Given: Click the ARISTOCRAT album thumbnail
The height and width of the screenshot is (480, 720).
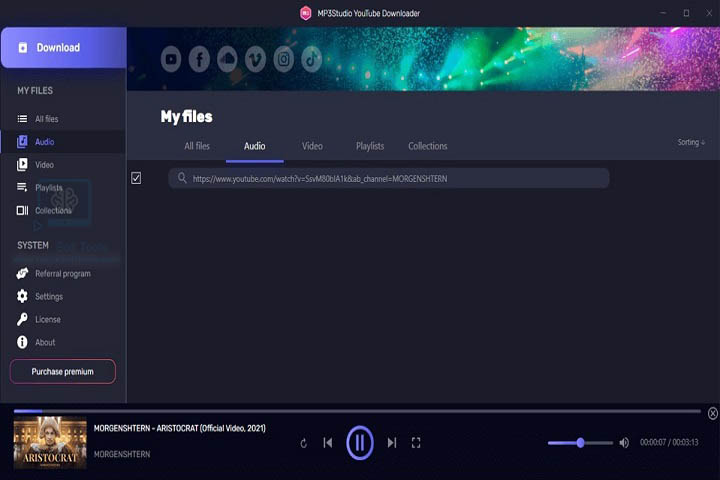Looking at the screenshot, I should (x=50, y=442).
